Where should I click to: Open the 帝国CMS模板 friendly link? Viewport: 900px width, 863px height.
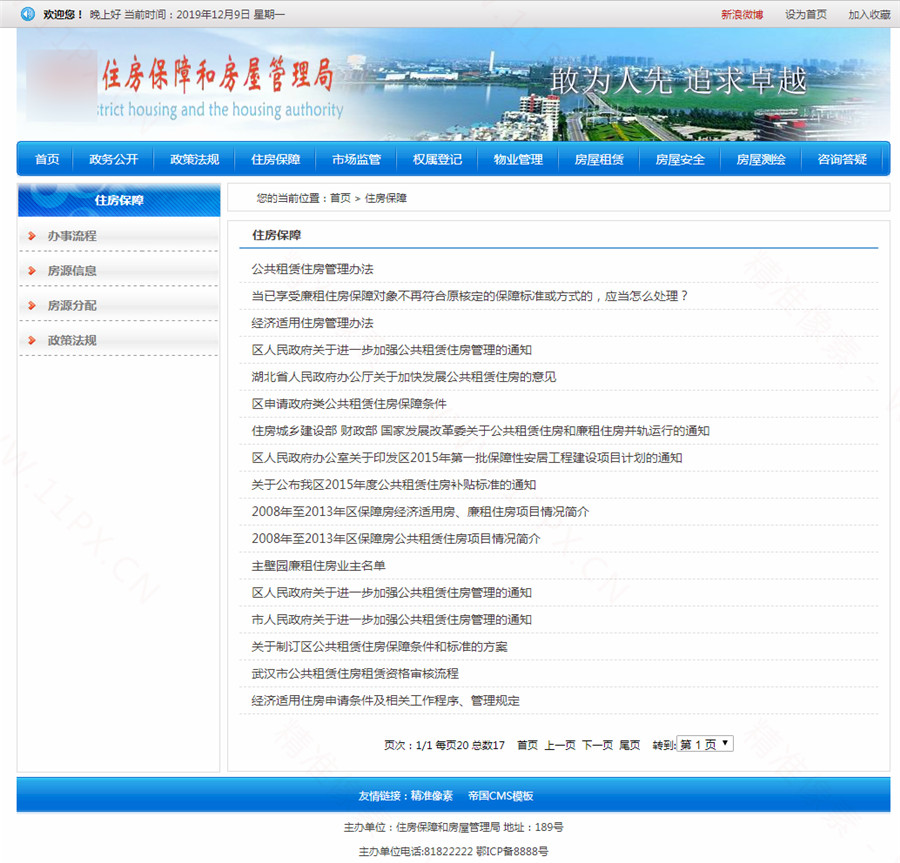(500, 796)
